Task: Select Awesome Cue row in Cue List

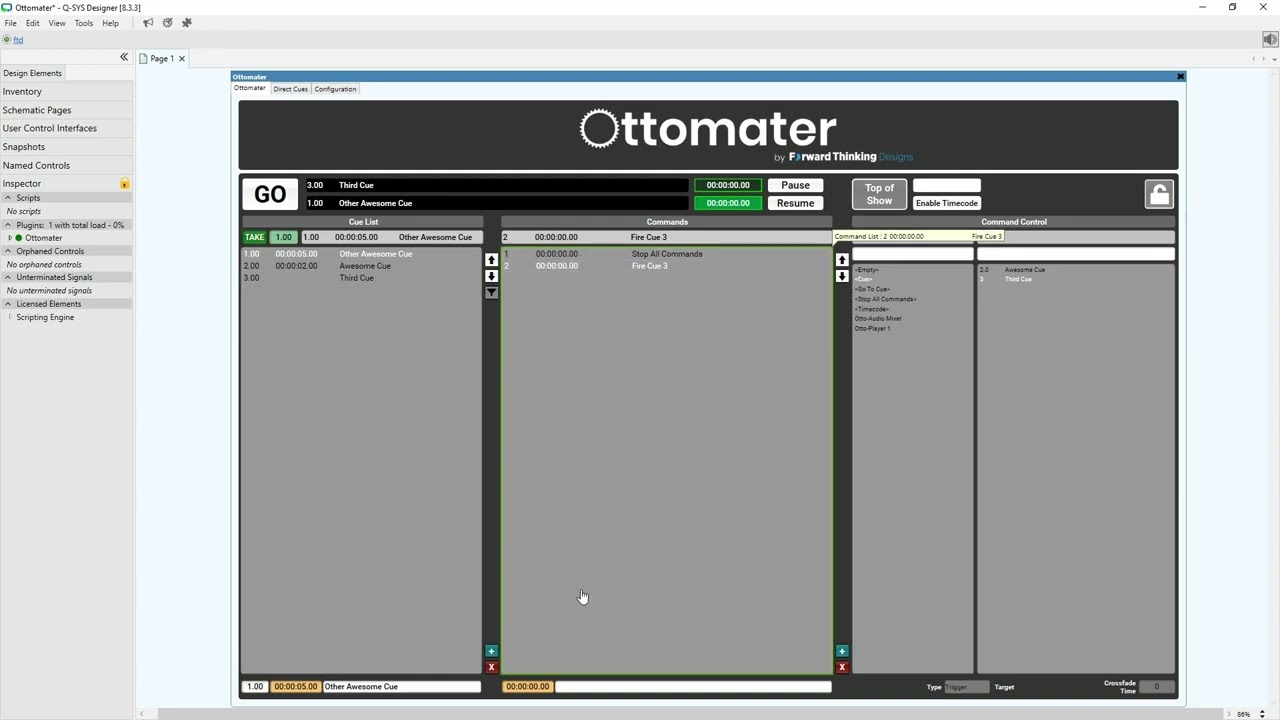Action: pos(361,266)
